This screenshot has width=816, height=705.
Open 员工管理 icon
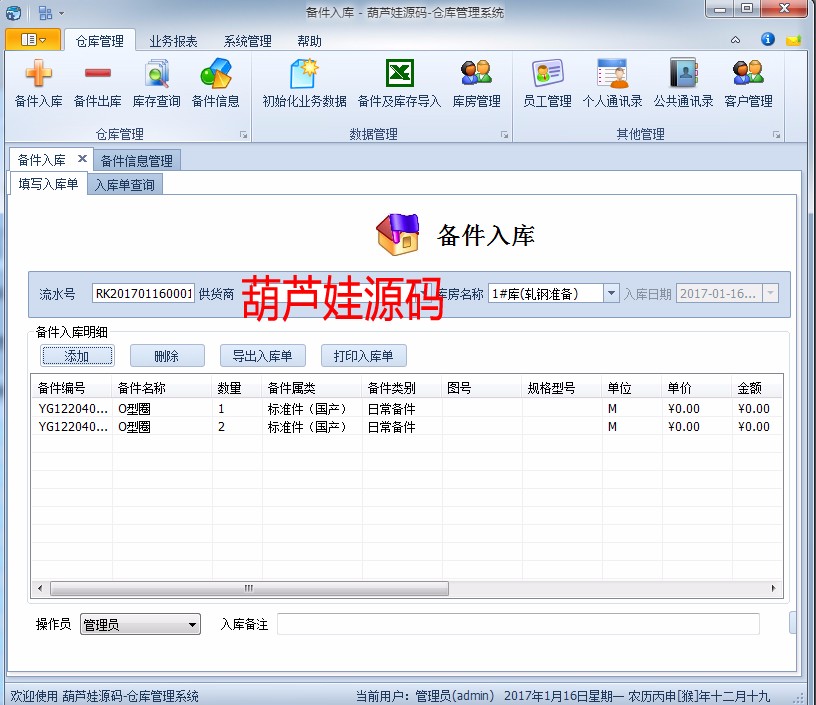[x=547, y=84]
